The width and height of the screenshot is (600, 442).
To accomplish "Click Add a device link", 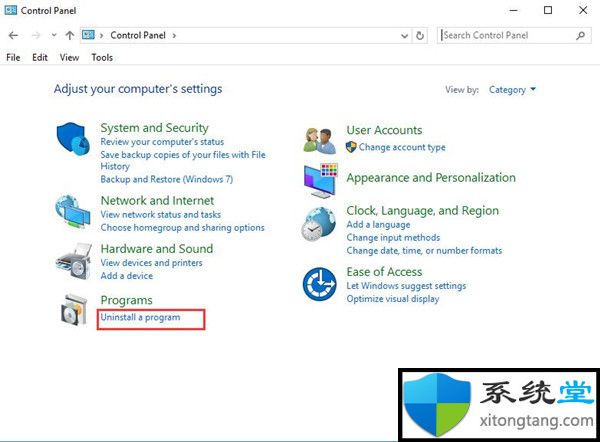I will [x=127, y=276].
